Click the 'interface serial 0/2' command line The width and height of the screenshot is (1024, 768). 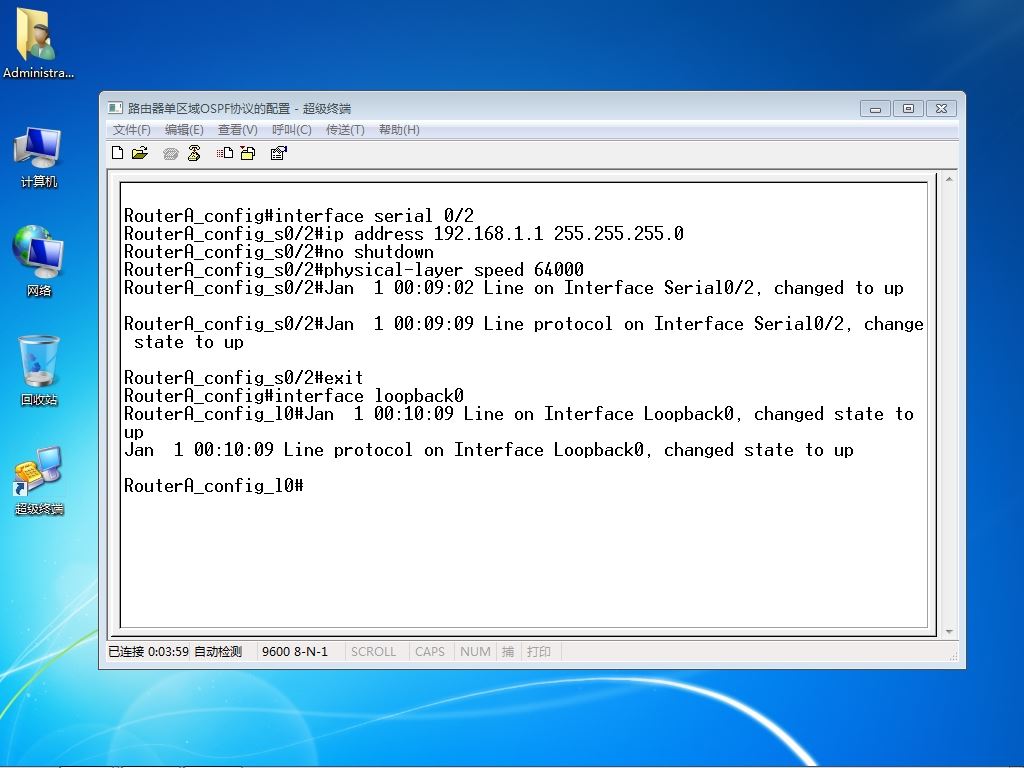point(299,216)
